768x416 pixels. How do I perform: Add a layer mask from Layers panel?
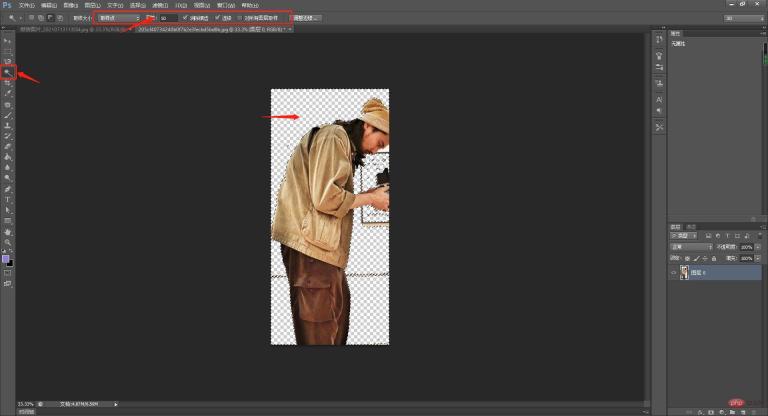pos(711,413)
